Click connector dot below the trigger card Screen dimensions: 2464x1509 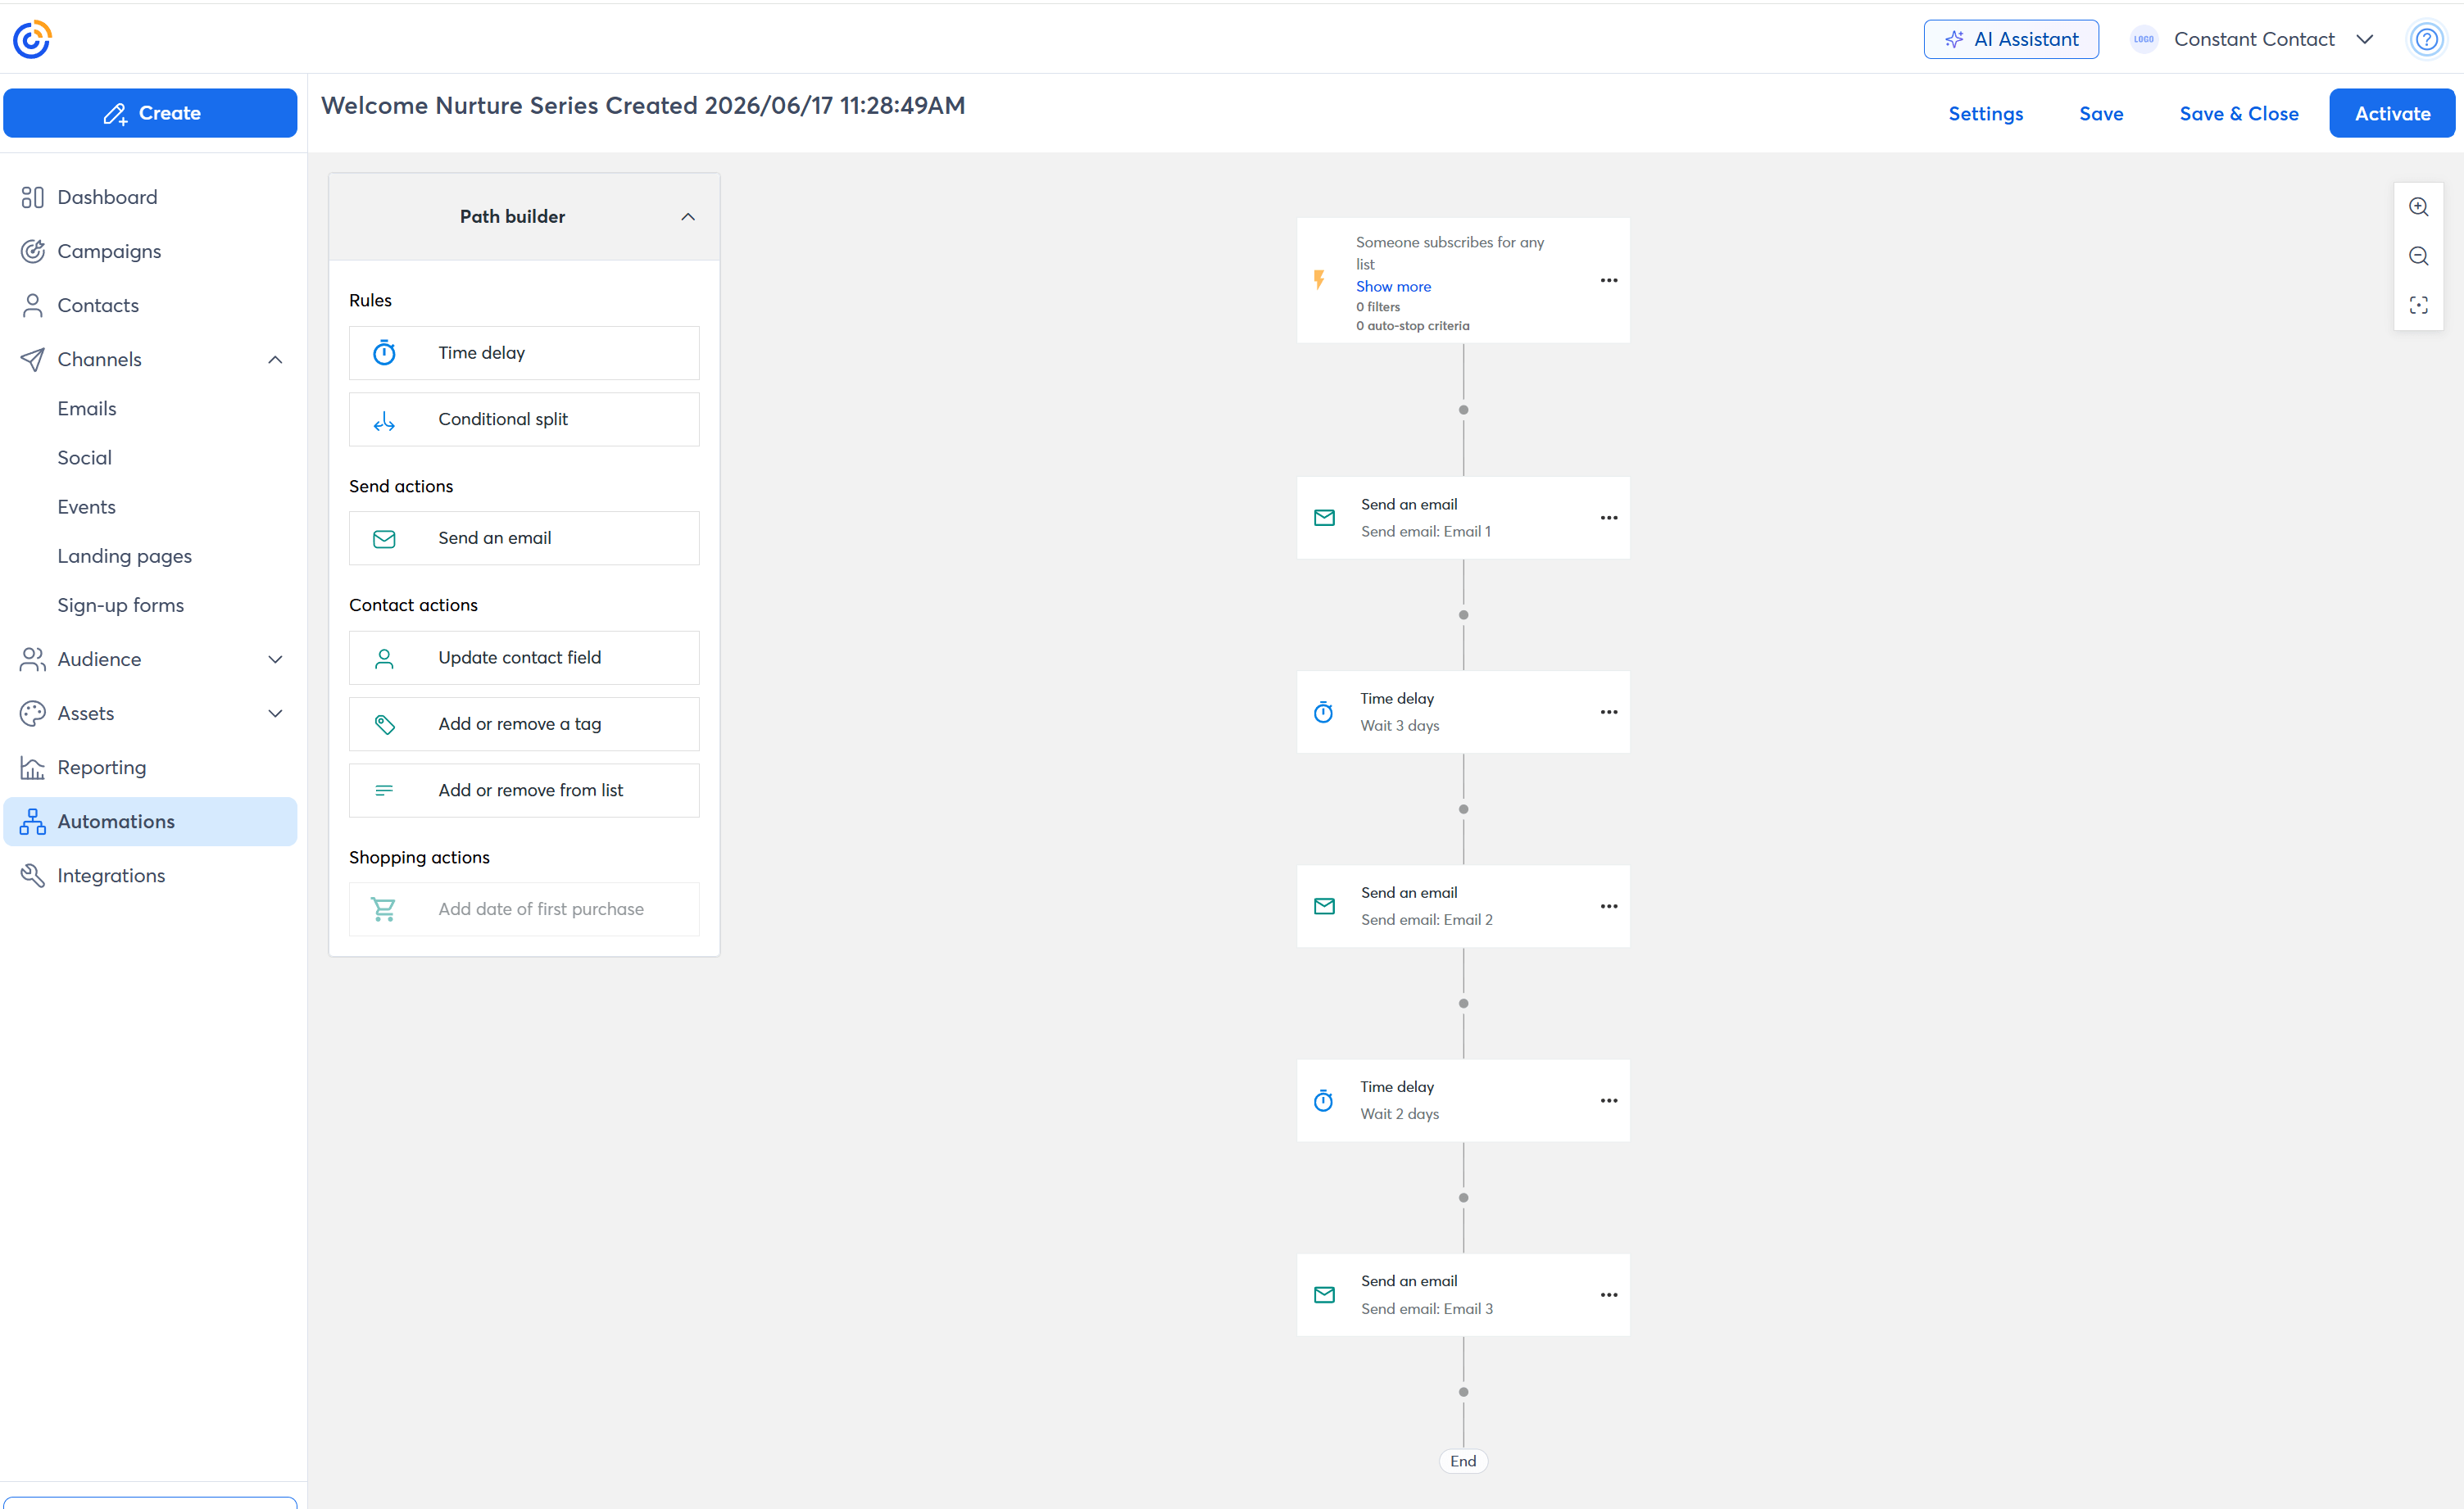[x=1463, y=410]
